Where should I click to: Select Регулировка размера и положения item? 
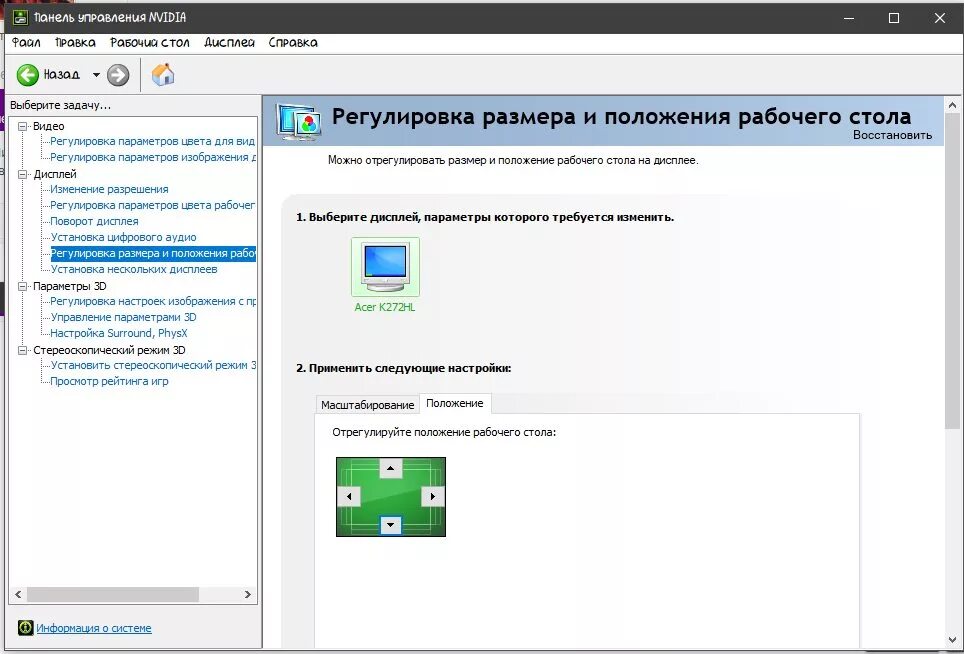[153, 253]
